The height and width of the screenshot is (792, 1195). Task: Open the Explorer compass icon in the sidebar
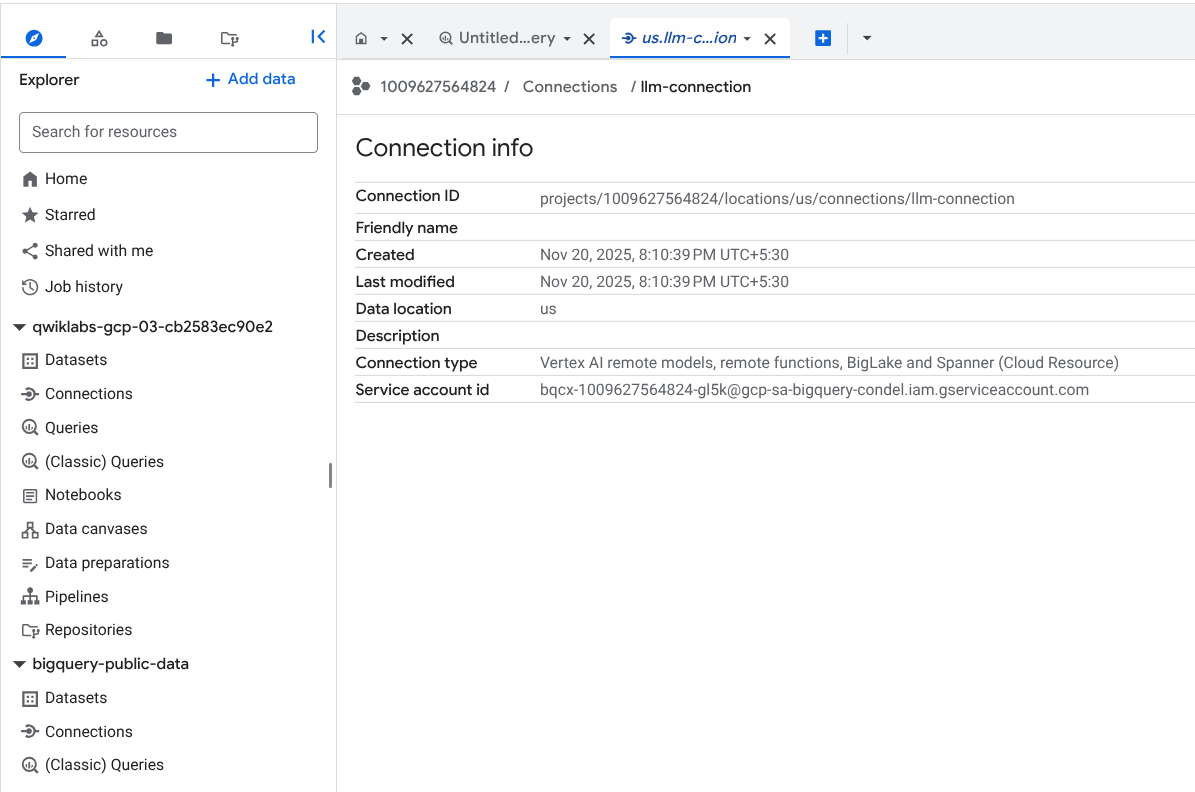(x=34, y=37)
